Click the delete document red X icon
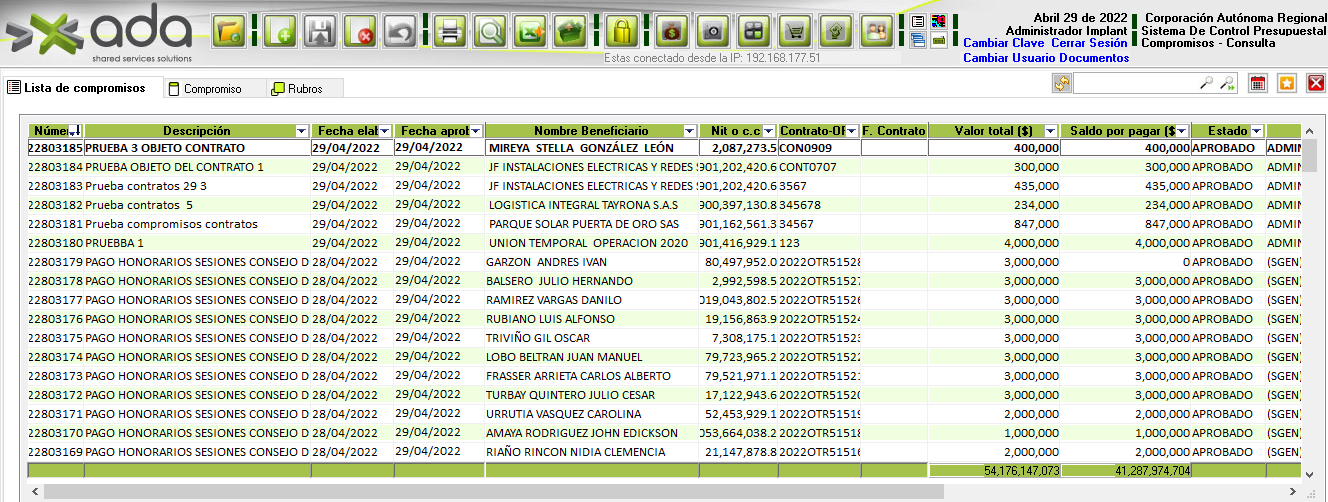 (359, 32)
